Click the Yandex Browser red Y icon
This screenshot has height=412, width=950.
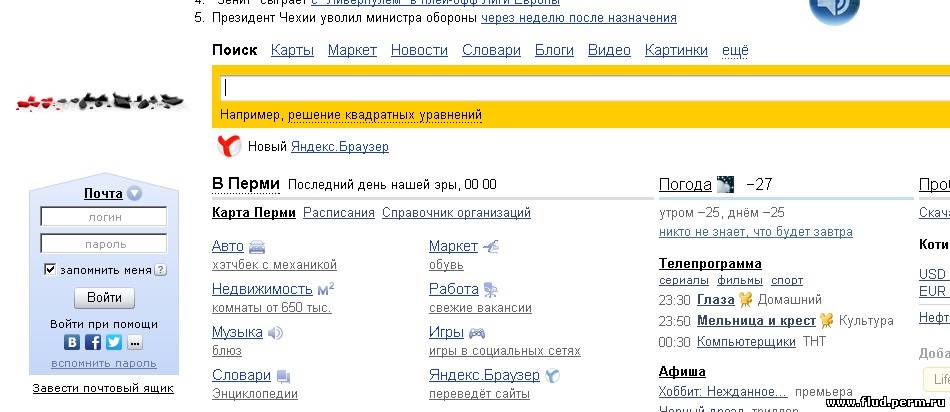click(229, 146)
